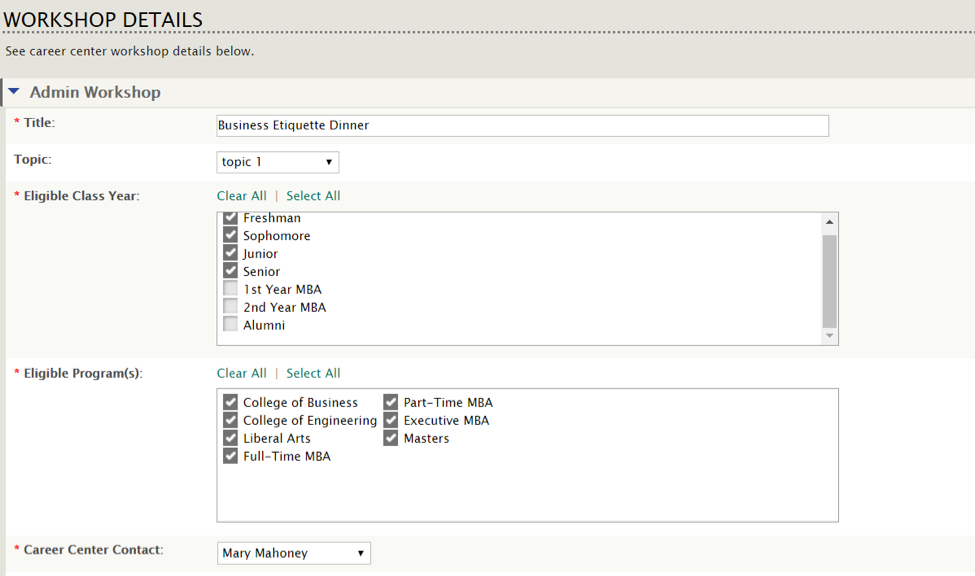Open the Topic dropdown
Image resolution: width=975 pixels, height=576 pixels.
tap(277, 162)
